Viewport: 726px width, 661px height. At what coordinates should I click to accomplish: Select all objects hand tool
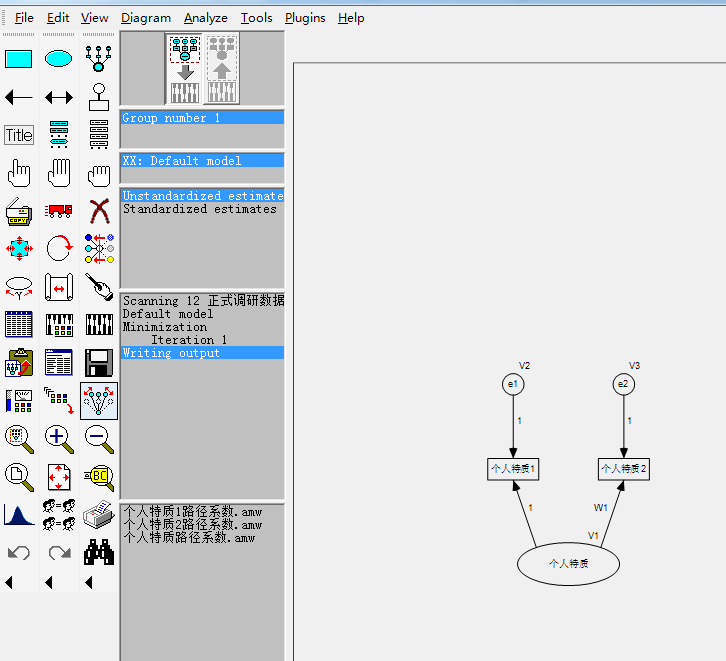[59, 173]
